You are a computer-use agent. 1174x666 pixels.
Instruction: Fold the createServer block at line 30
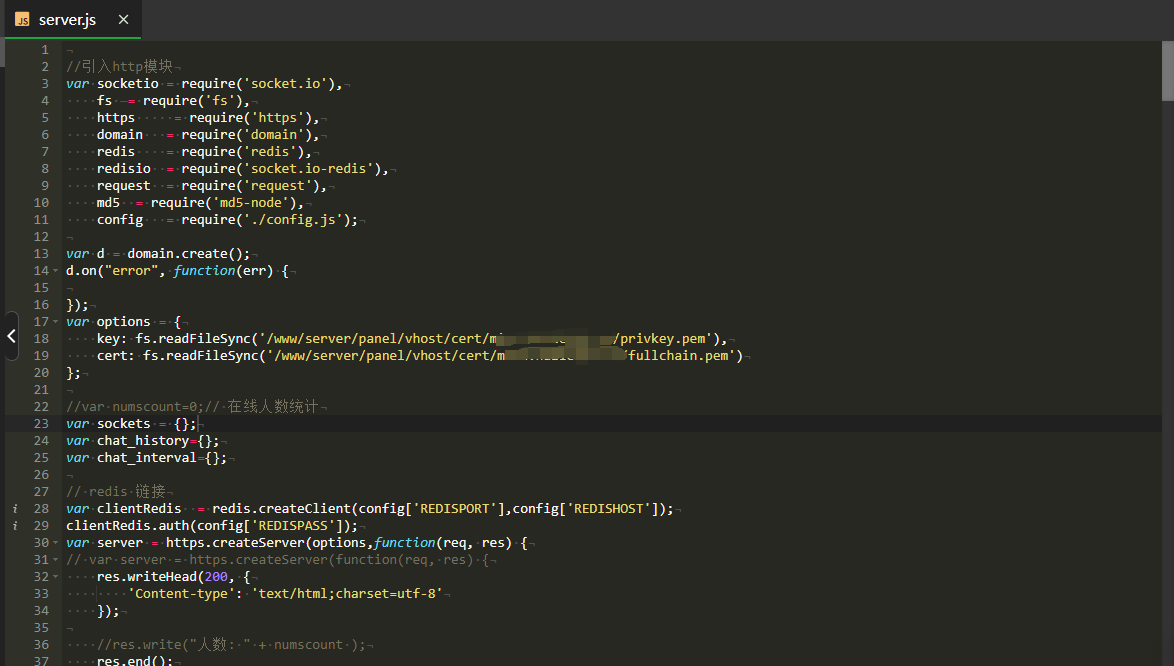point(55,543)
